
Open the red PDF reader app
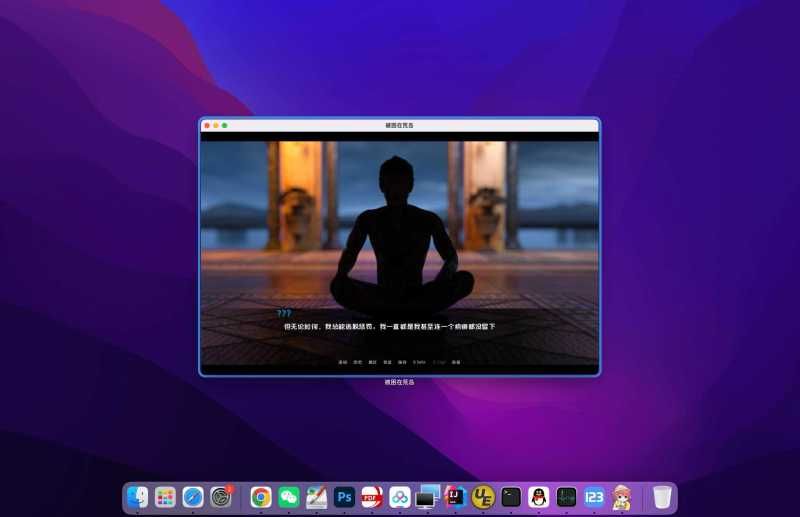pyautogui.click(x=372, y=497)
